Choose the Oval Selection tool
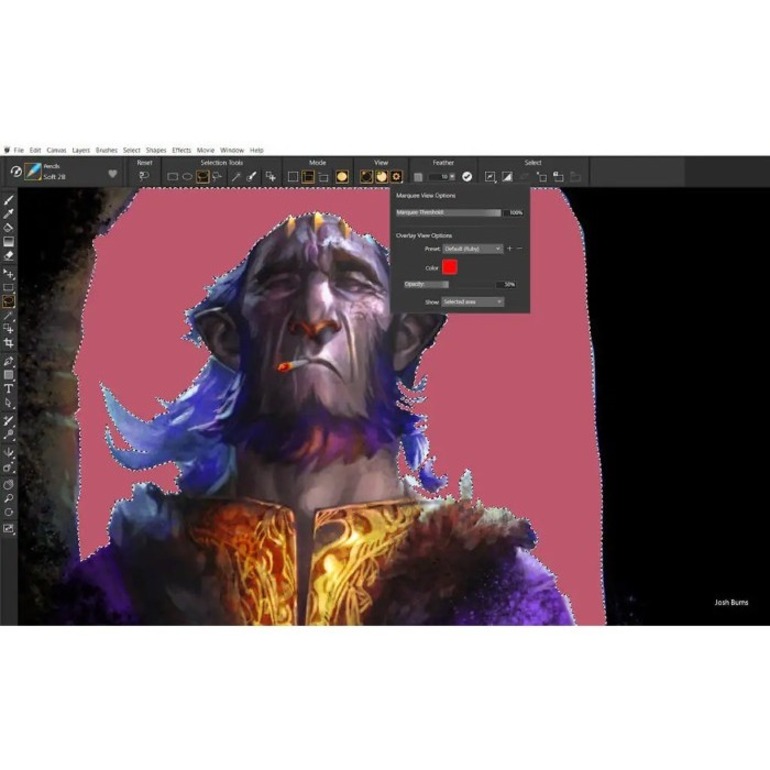The width and height of the screenshot is (770, 770). (x=187, y=176)
